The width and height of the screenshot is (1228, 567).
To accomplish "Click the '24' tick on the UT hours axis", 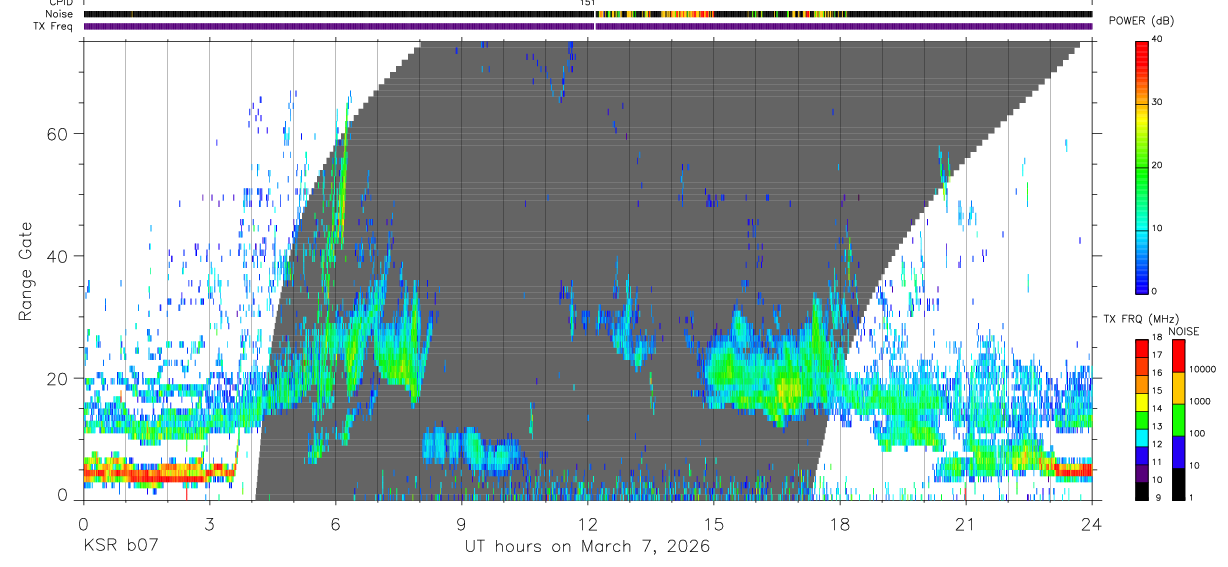I will click(x=1091, y=523).
